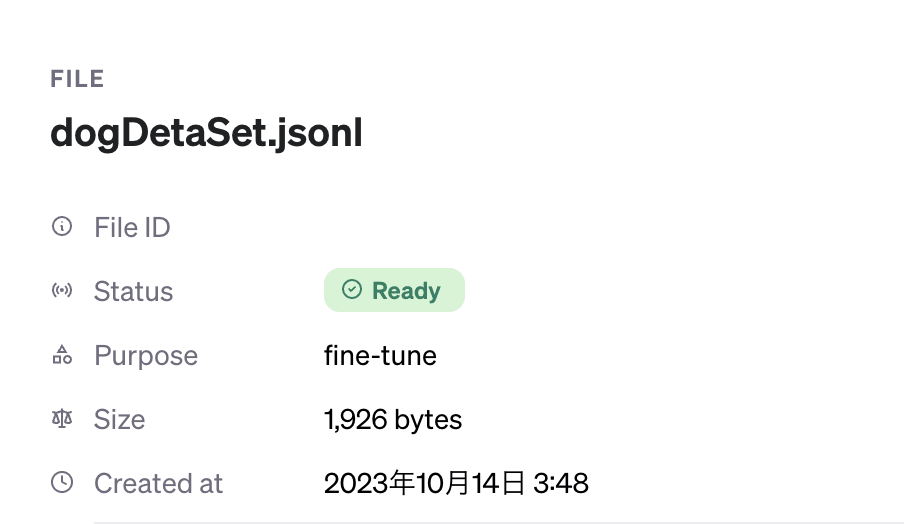The height and width of the screenshot is (524, 904).
Task: Click the word Ready in status badge
Action: pyautogui.click(x=406, y=291)
